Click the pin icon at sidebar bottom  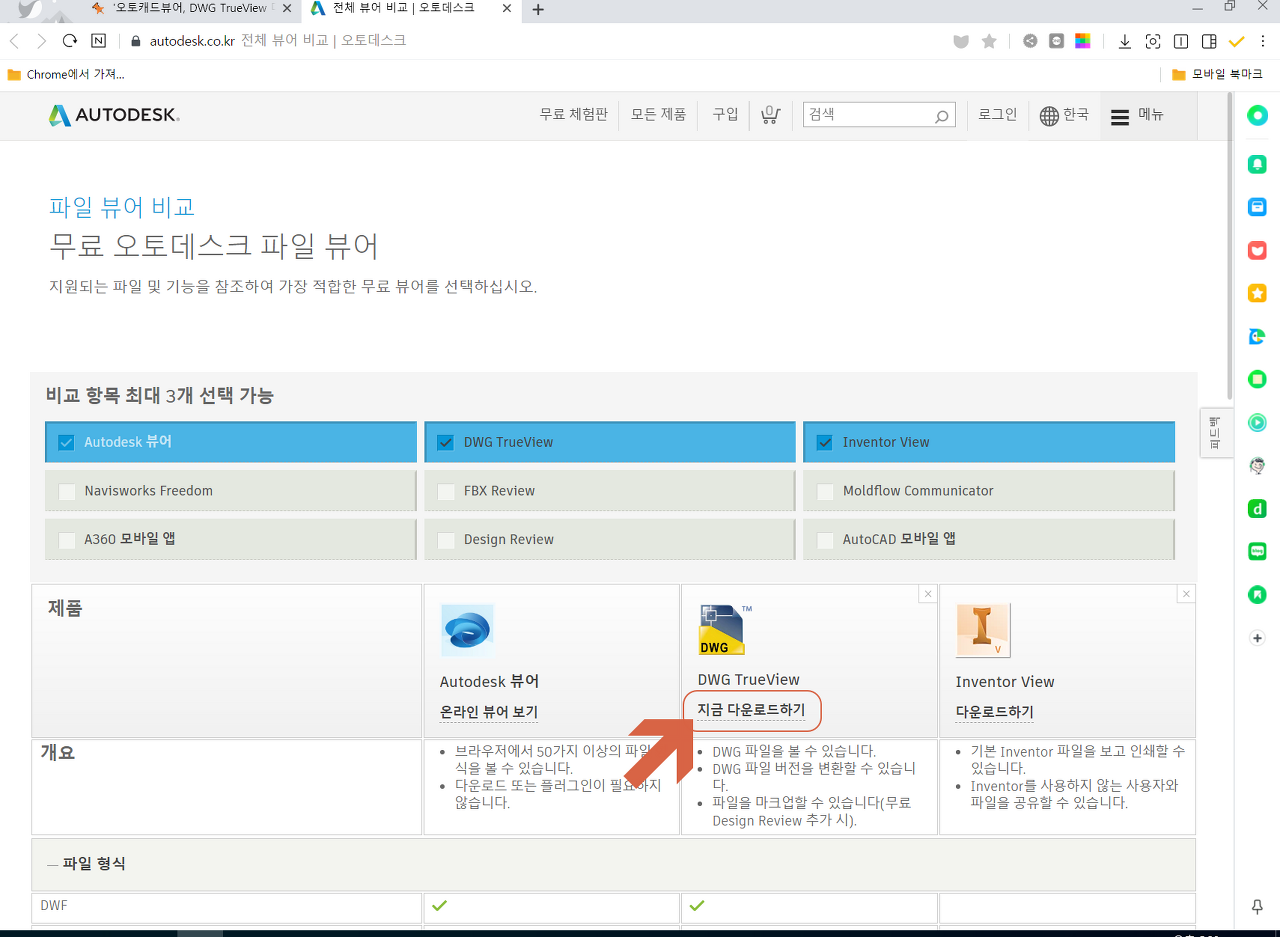pos(1258,906)
